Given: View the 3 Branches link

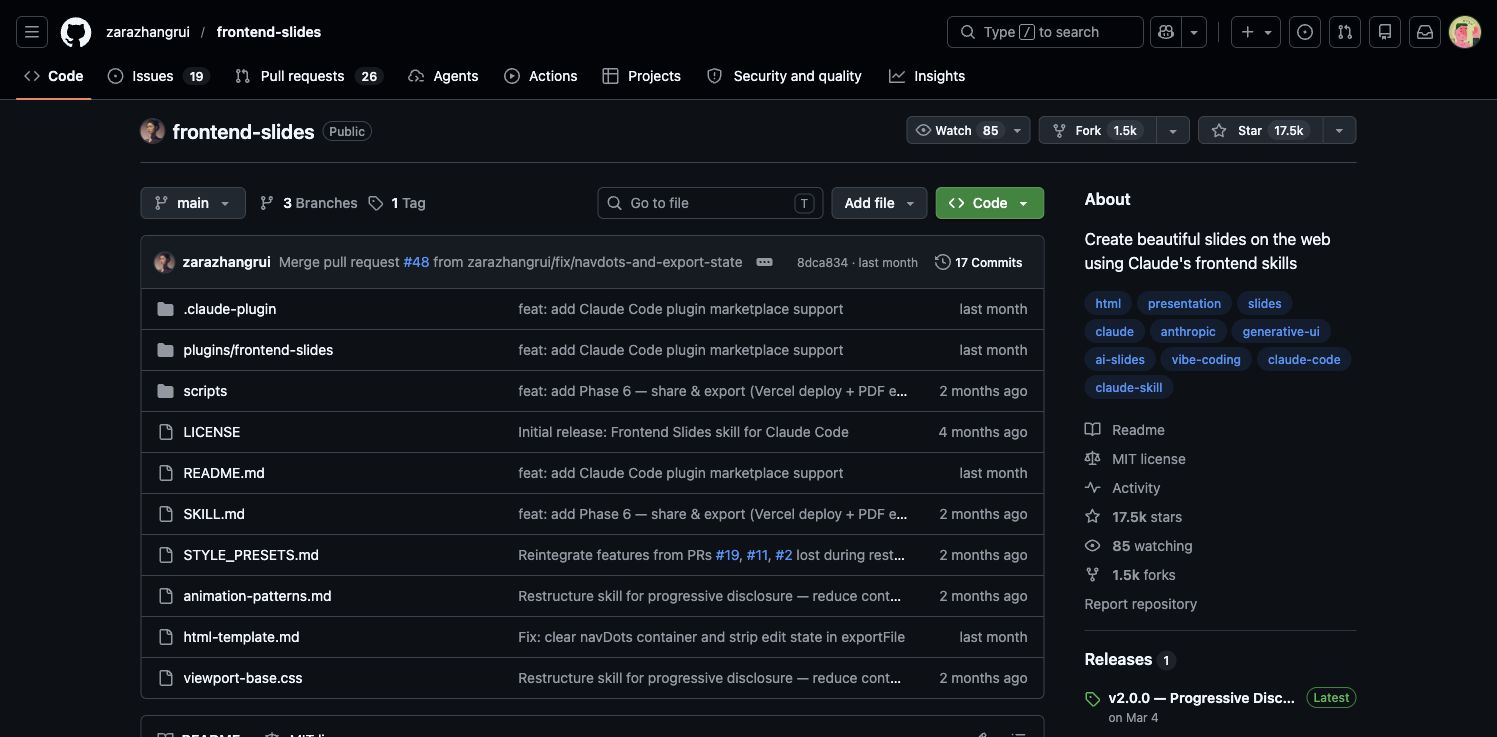Looking at the screenshot, I should pos(308,203).
